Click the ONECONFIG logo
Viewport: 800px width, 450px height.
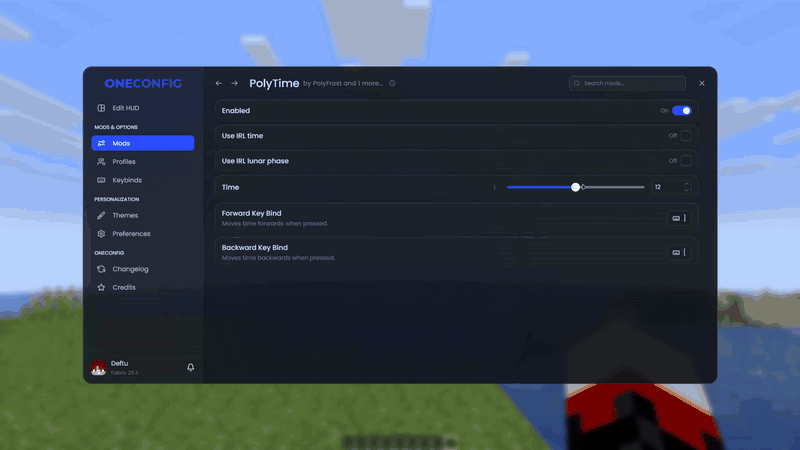click(143, 83)
